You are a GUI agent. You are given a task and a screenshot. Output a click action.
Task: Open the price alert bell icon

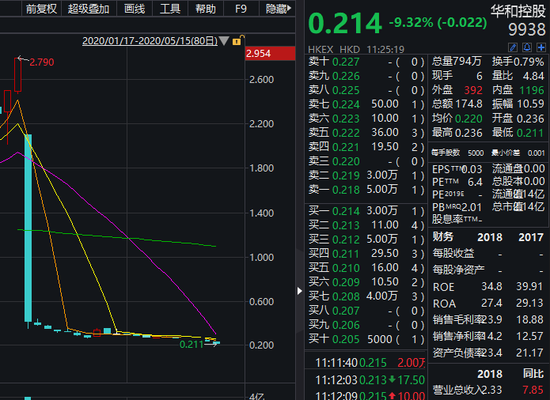tap(527, 48)
